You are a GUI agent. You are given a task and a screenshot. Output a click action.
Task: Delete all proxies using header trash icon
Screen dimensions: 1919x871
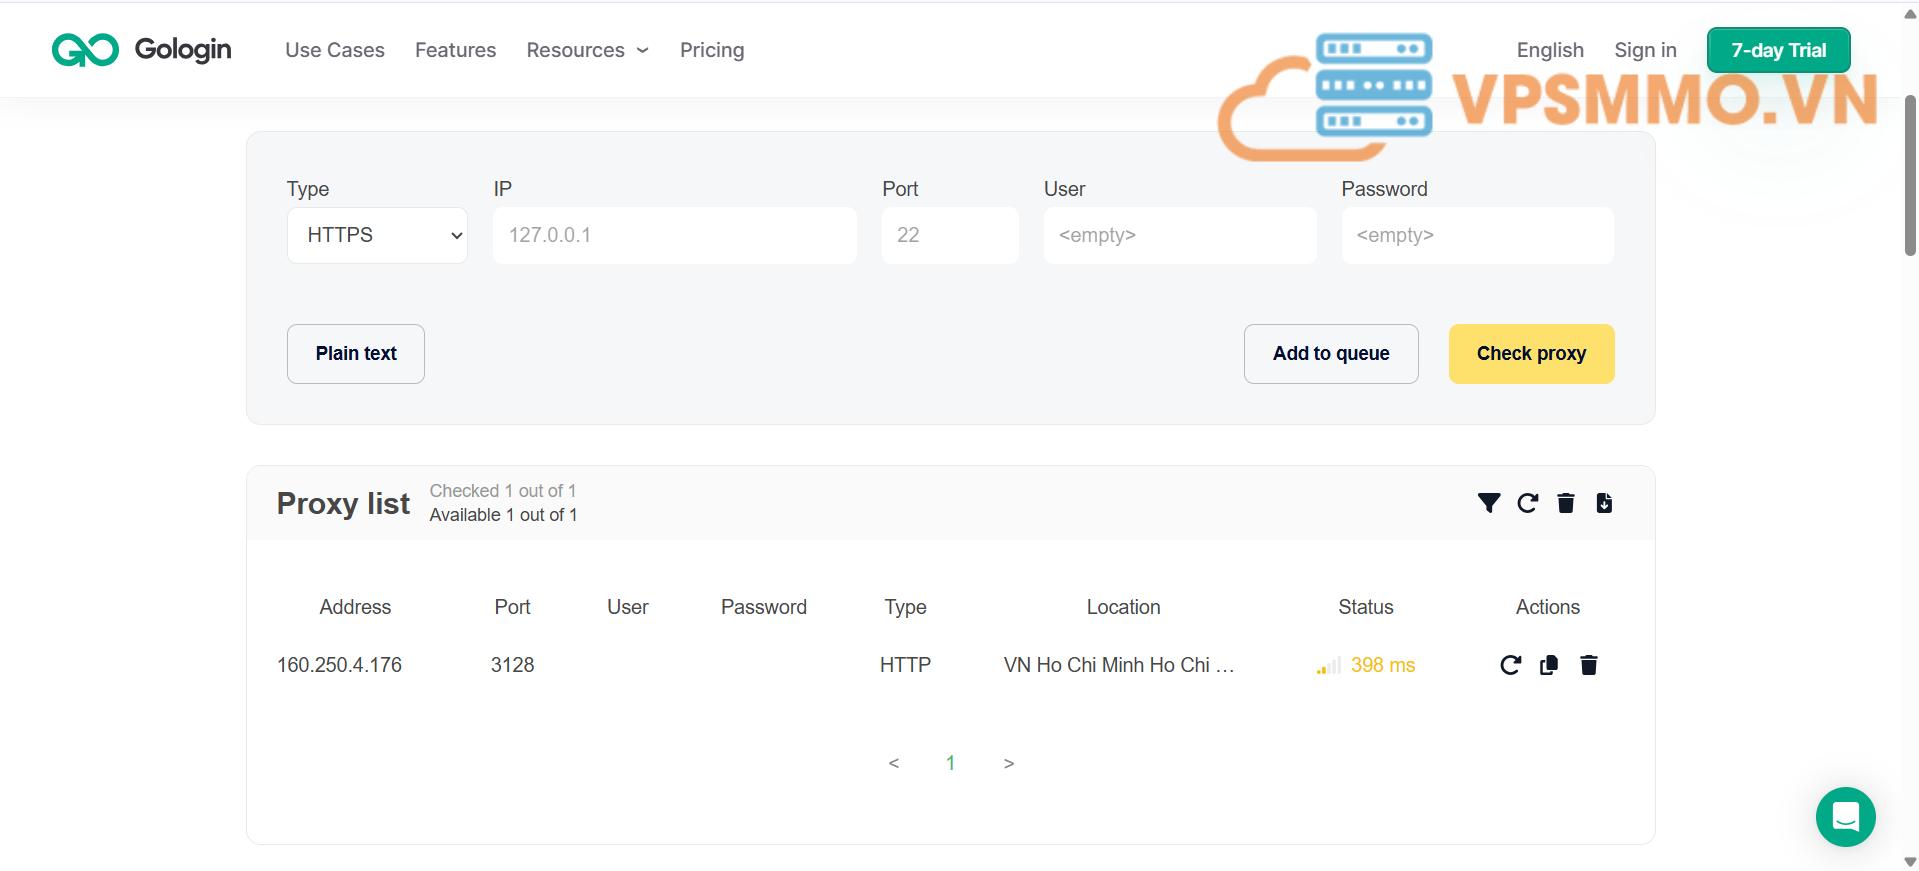[x=1566, y=503]
